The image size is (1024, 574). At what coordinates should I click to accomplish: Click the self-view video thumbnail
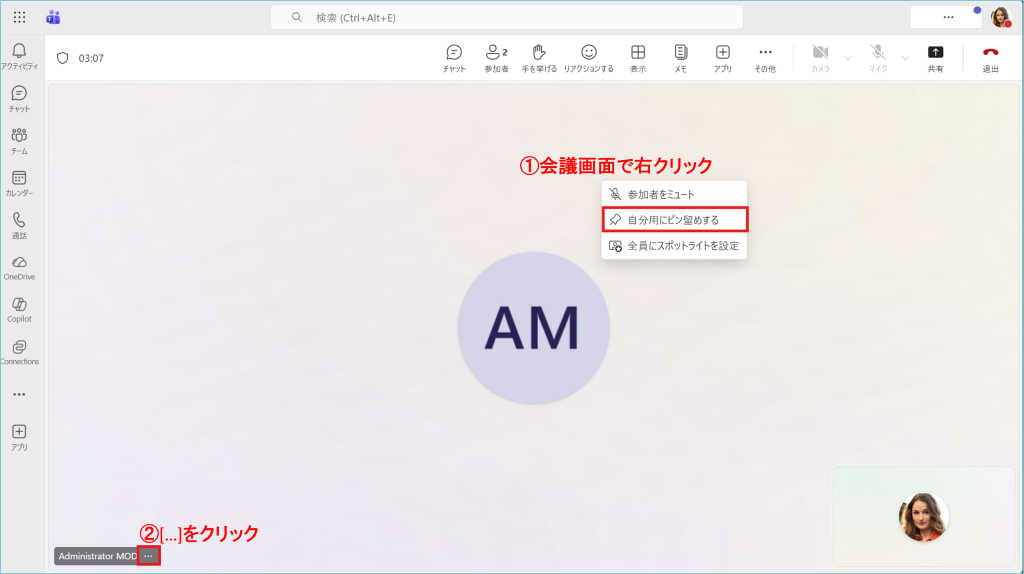[923, 517]
